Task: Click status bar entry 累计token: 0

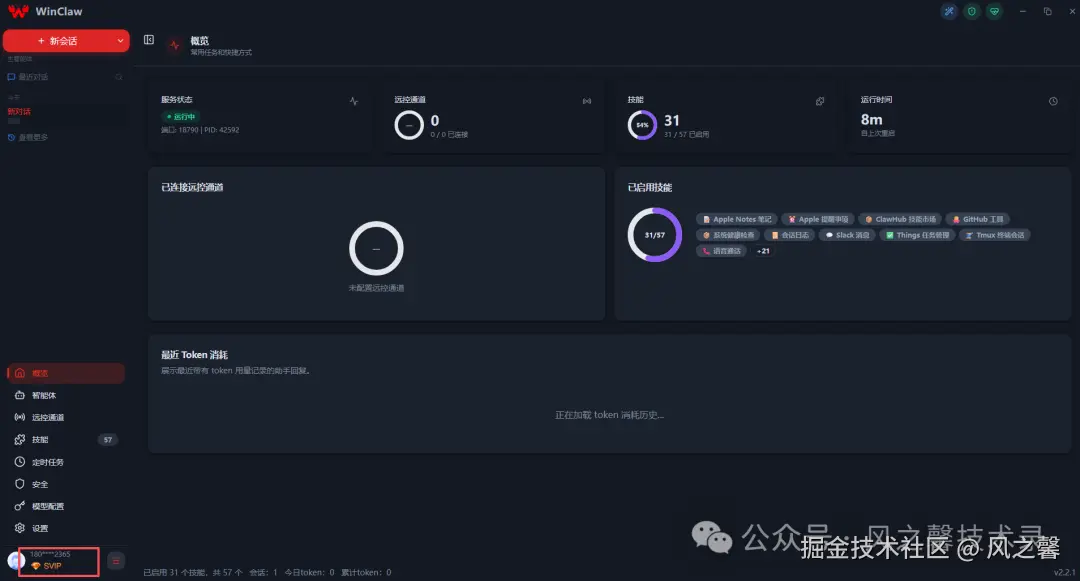Action: coord(366,573)
